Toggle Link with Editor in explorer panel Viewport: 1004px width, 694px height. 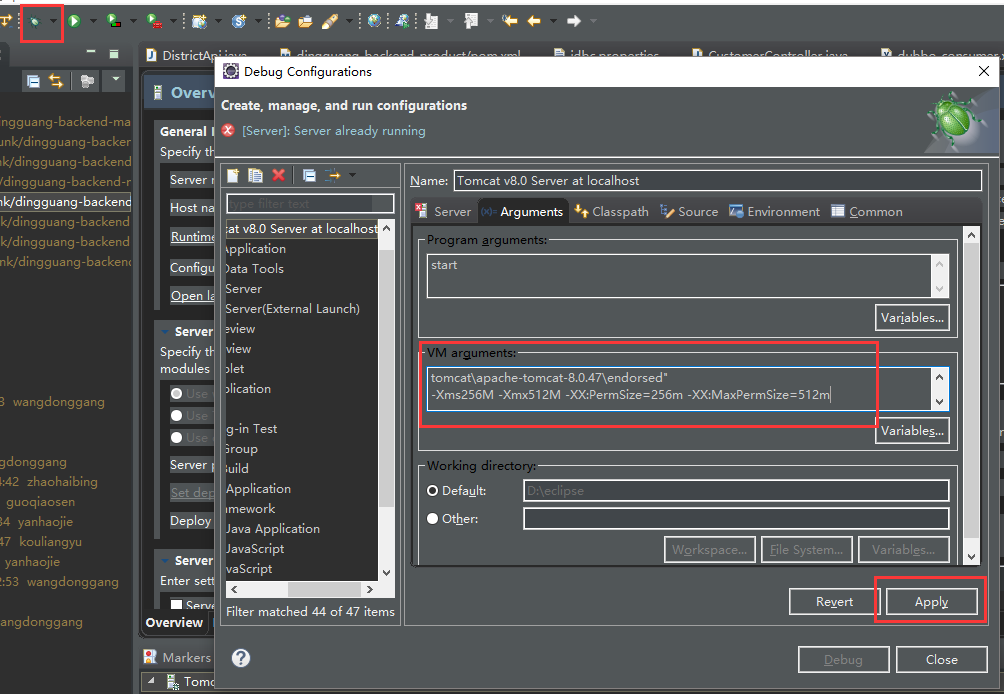pyautogui.click(x=56, y=81)
